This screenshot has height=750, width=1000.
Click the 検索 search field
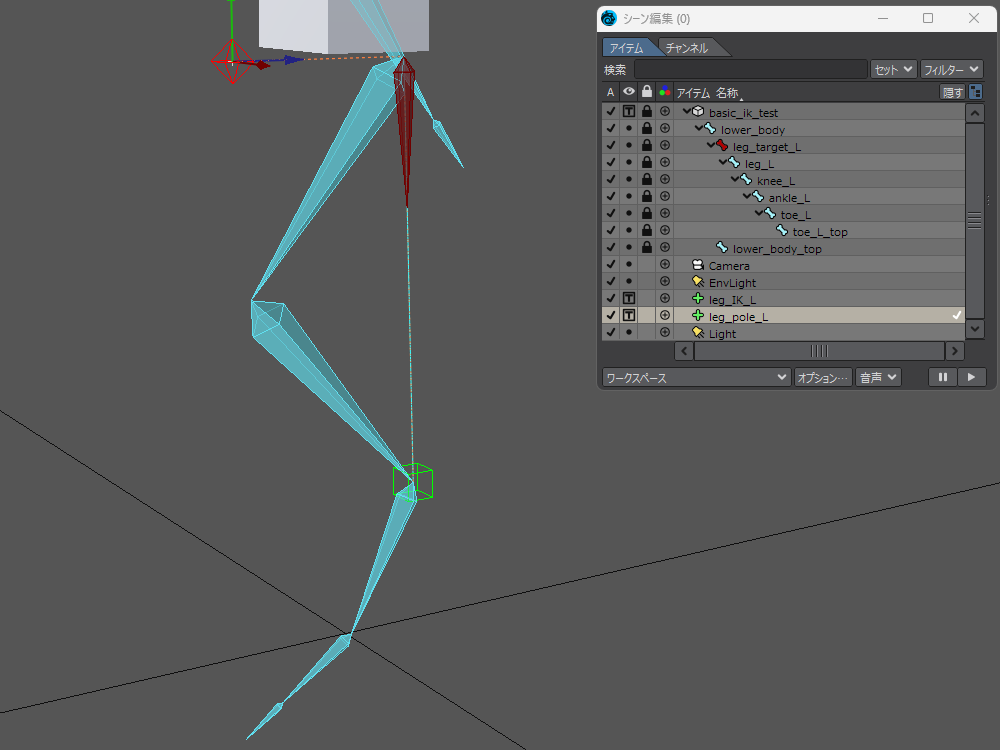click(x=750, y=70)
